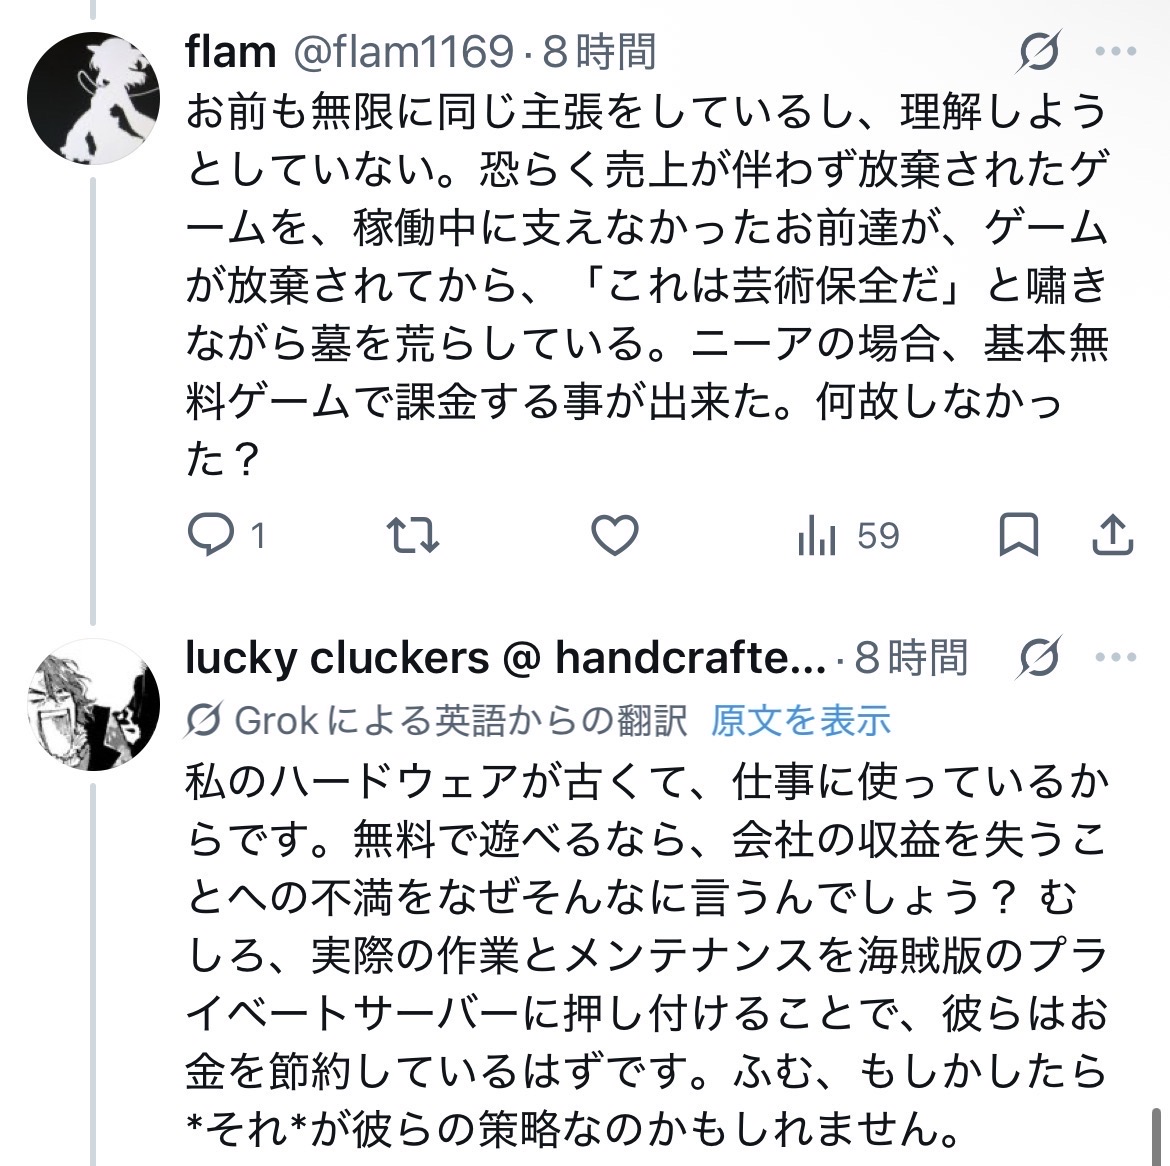The width and height of the screenshot is (1170, 1166).
Task: Open flam's profile picture
Action: click(92, 97)
